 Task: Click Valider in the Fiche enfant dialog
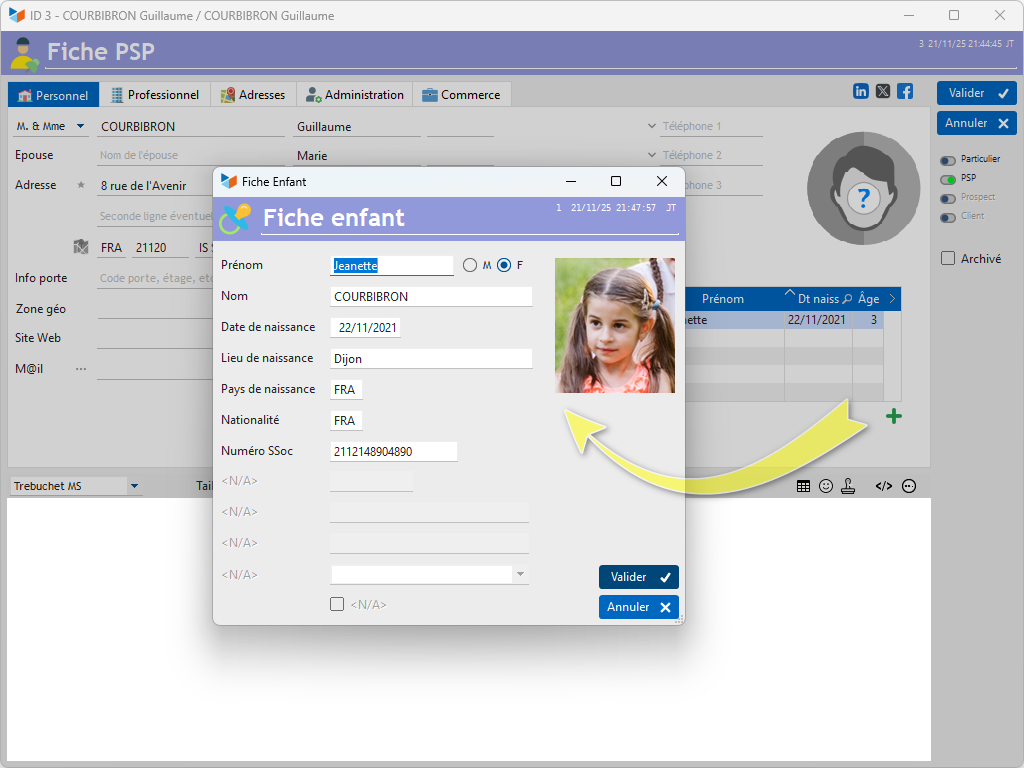[638, 577]
